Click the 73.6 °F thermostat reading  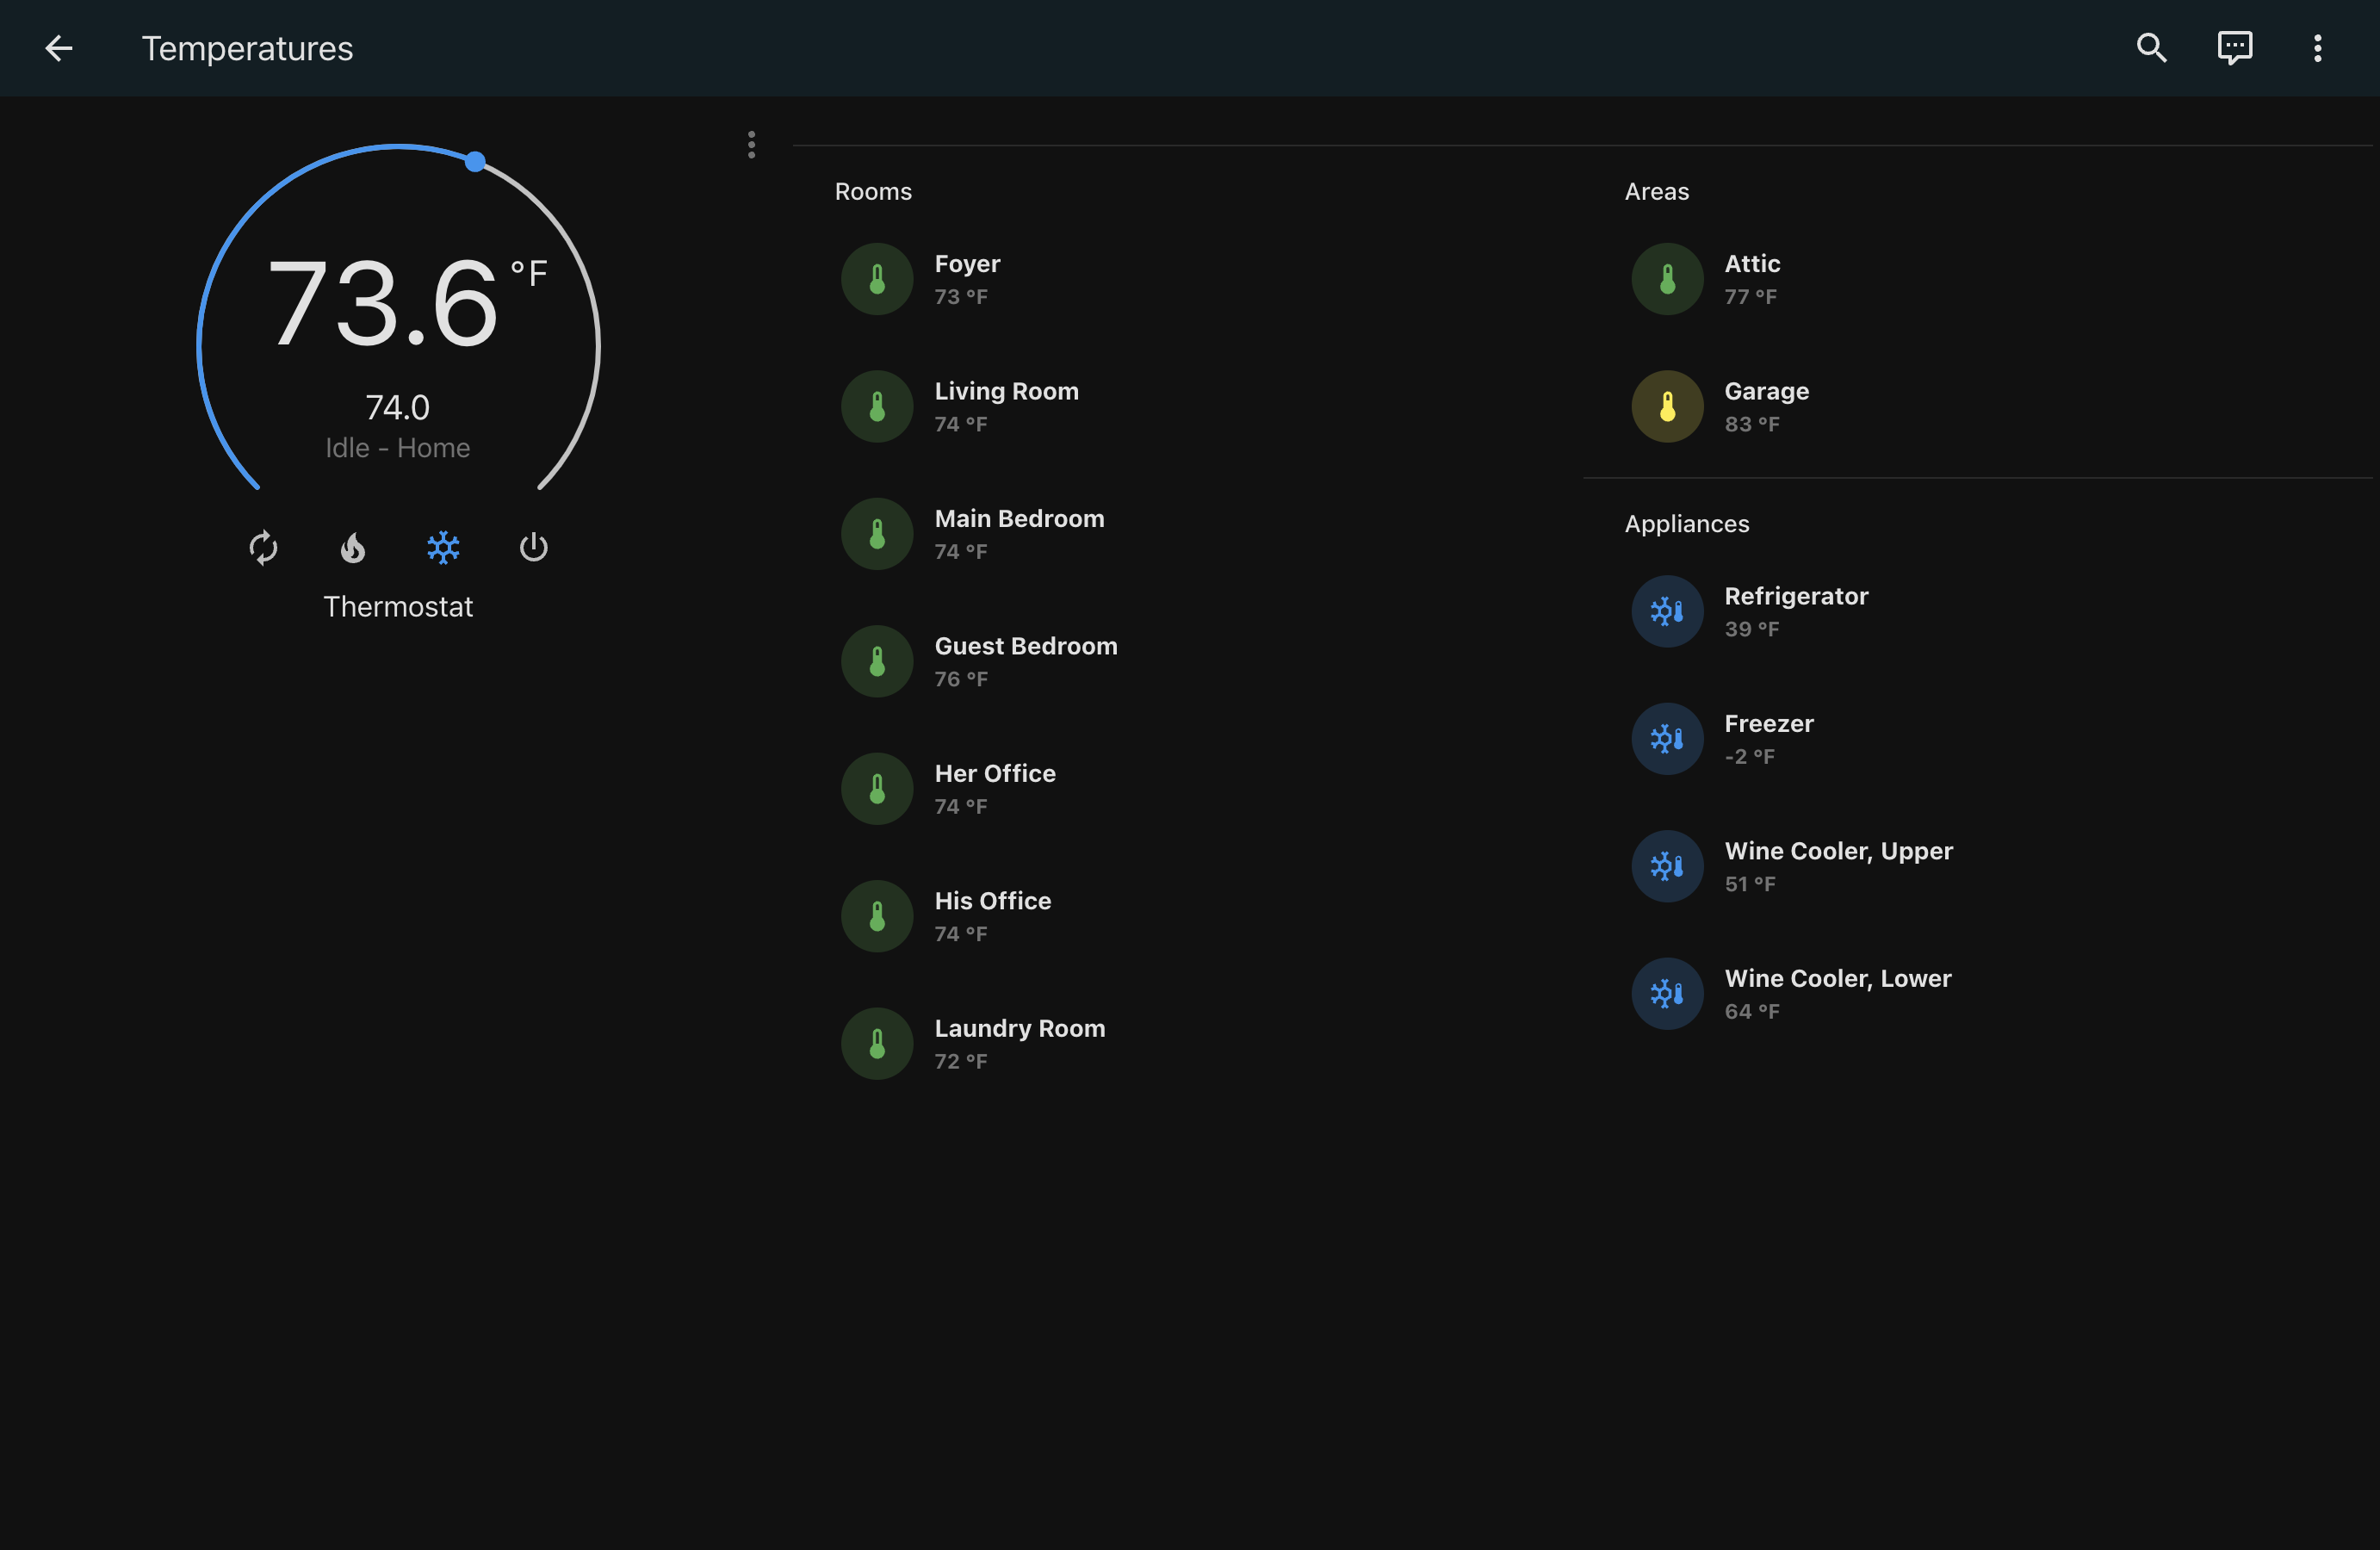point(383,303)
